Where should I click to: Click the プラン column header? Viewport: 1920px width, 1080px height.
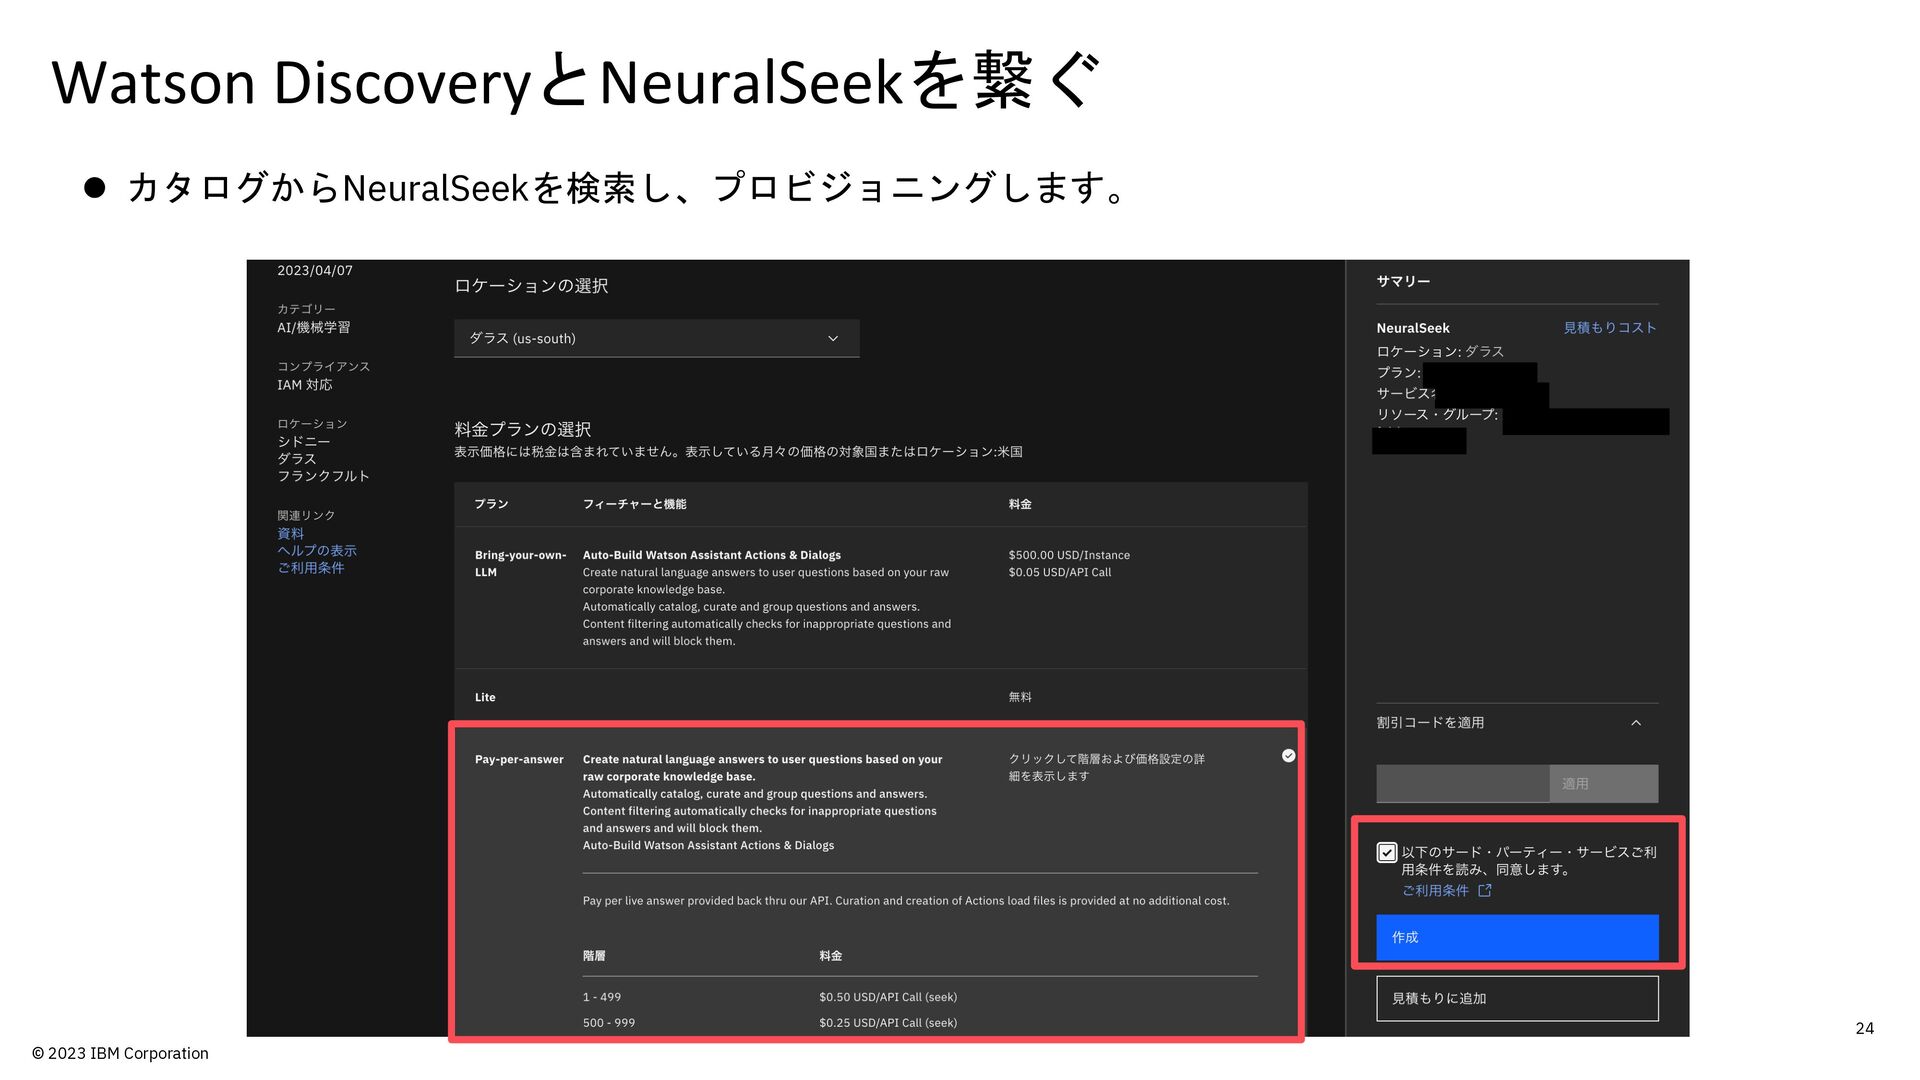491,504
